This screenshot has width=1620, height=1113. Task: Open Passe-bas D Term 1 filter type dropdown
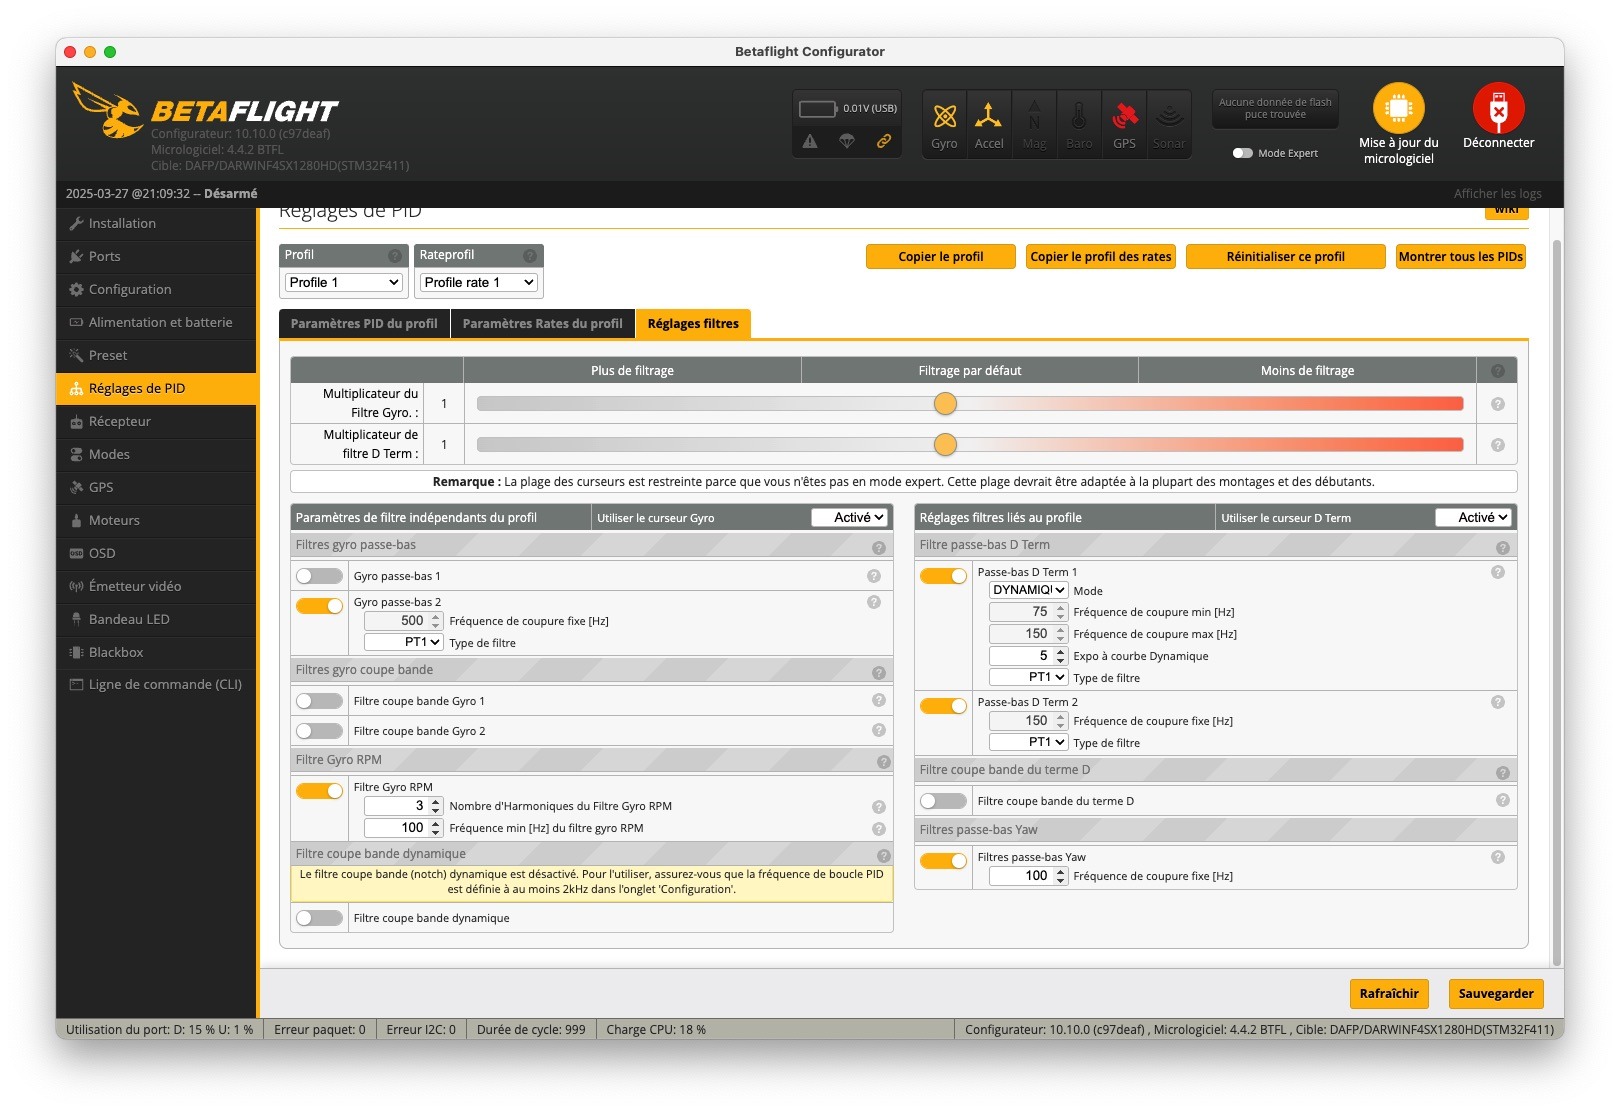(1029, 677)
